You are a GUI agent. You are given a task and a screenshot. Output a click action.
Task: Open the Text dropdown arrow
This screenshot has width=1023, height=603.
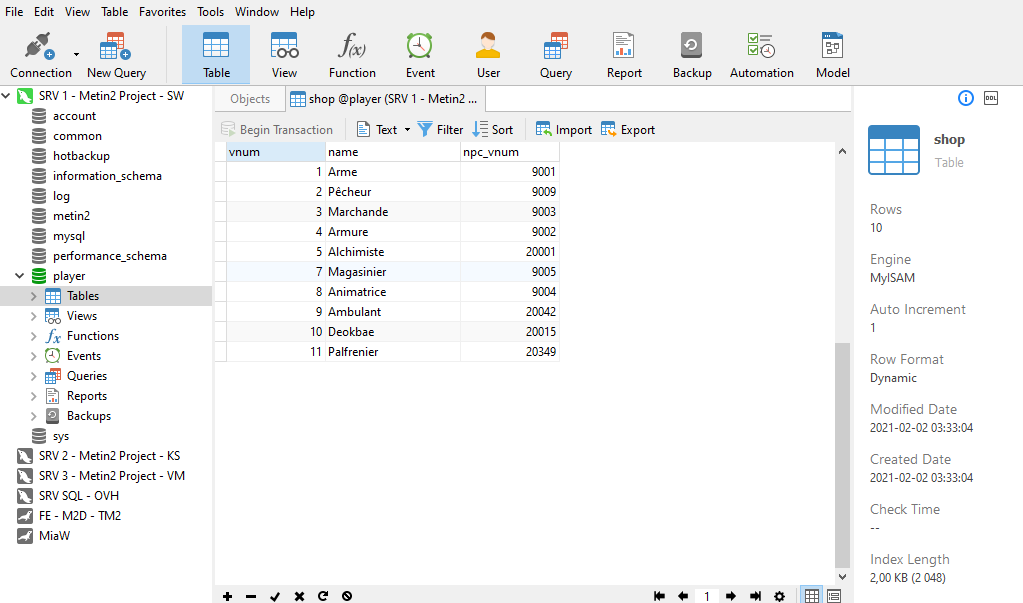(407, 130)
